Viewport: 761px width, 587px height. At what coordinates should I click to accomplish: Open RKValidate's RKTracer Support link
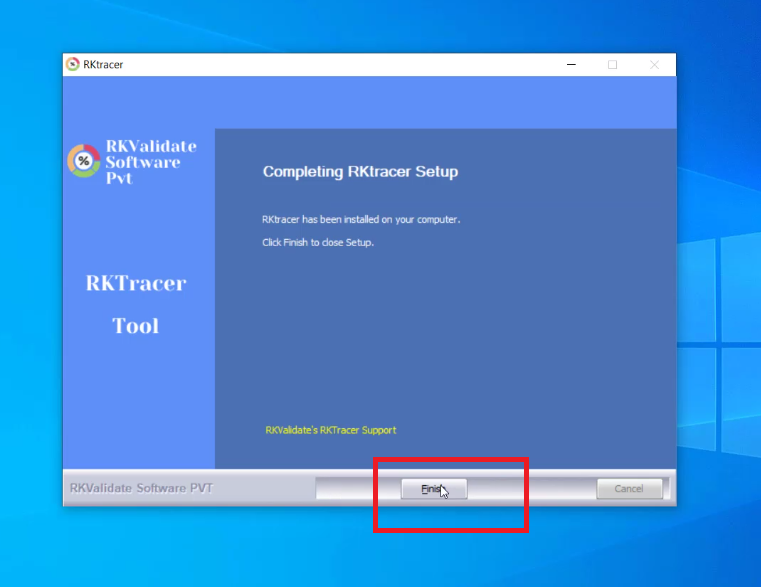point(331,430)
